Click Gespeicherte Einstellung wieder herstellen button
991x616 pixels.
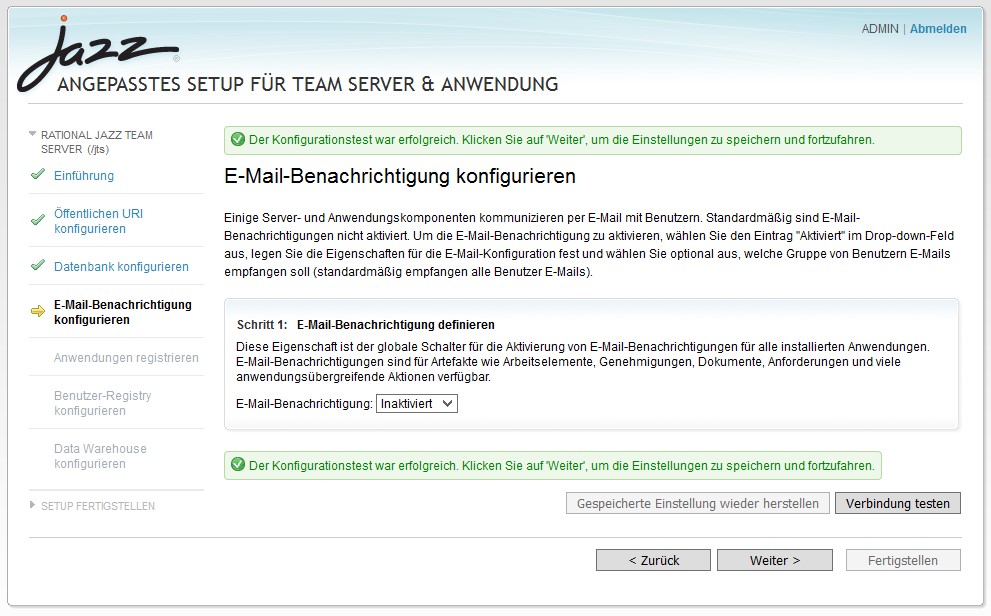pyautogui.click(x=697, y=504)
